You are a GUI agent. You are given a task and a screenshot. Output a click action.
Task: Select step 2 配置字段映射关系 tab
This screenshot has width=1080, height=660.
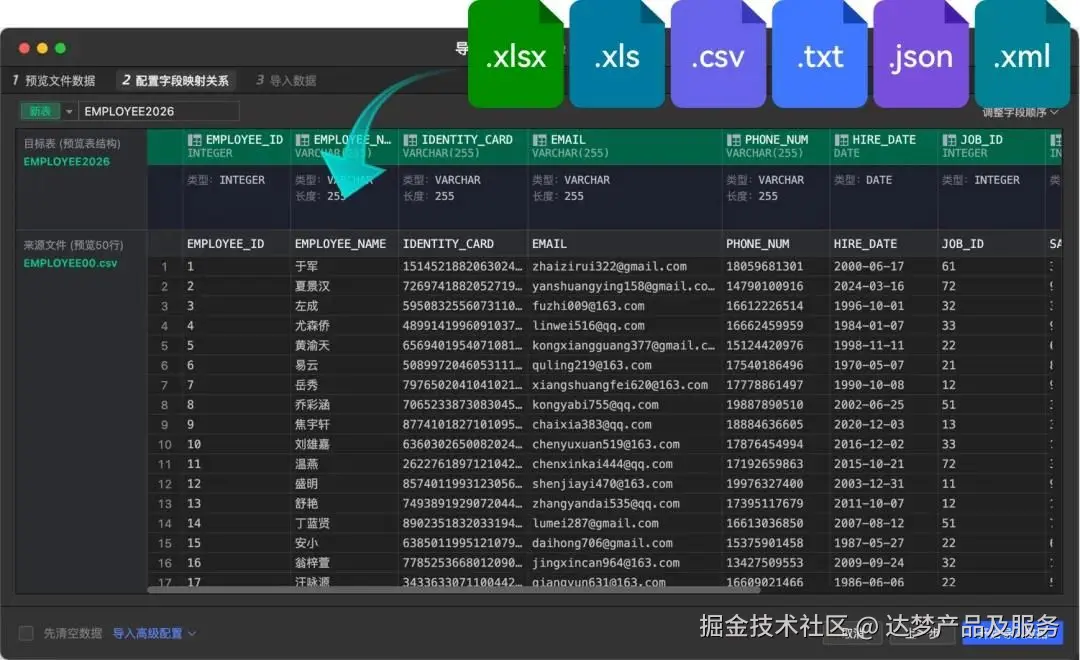pyautogui.click(x=176, y=81)
